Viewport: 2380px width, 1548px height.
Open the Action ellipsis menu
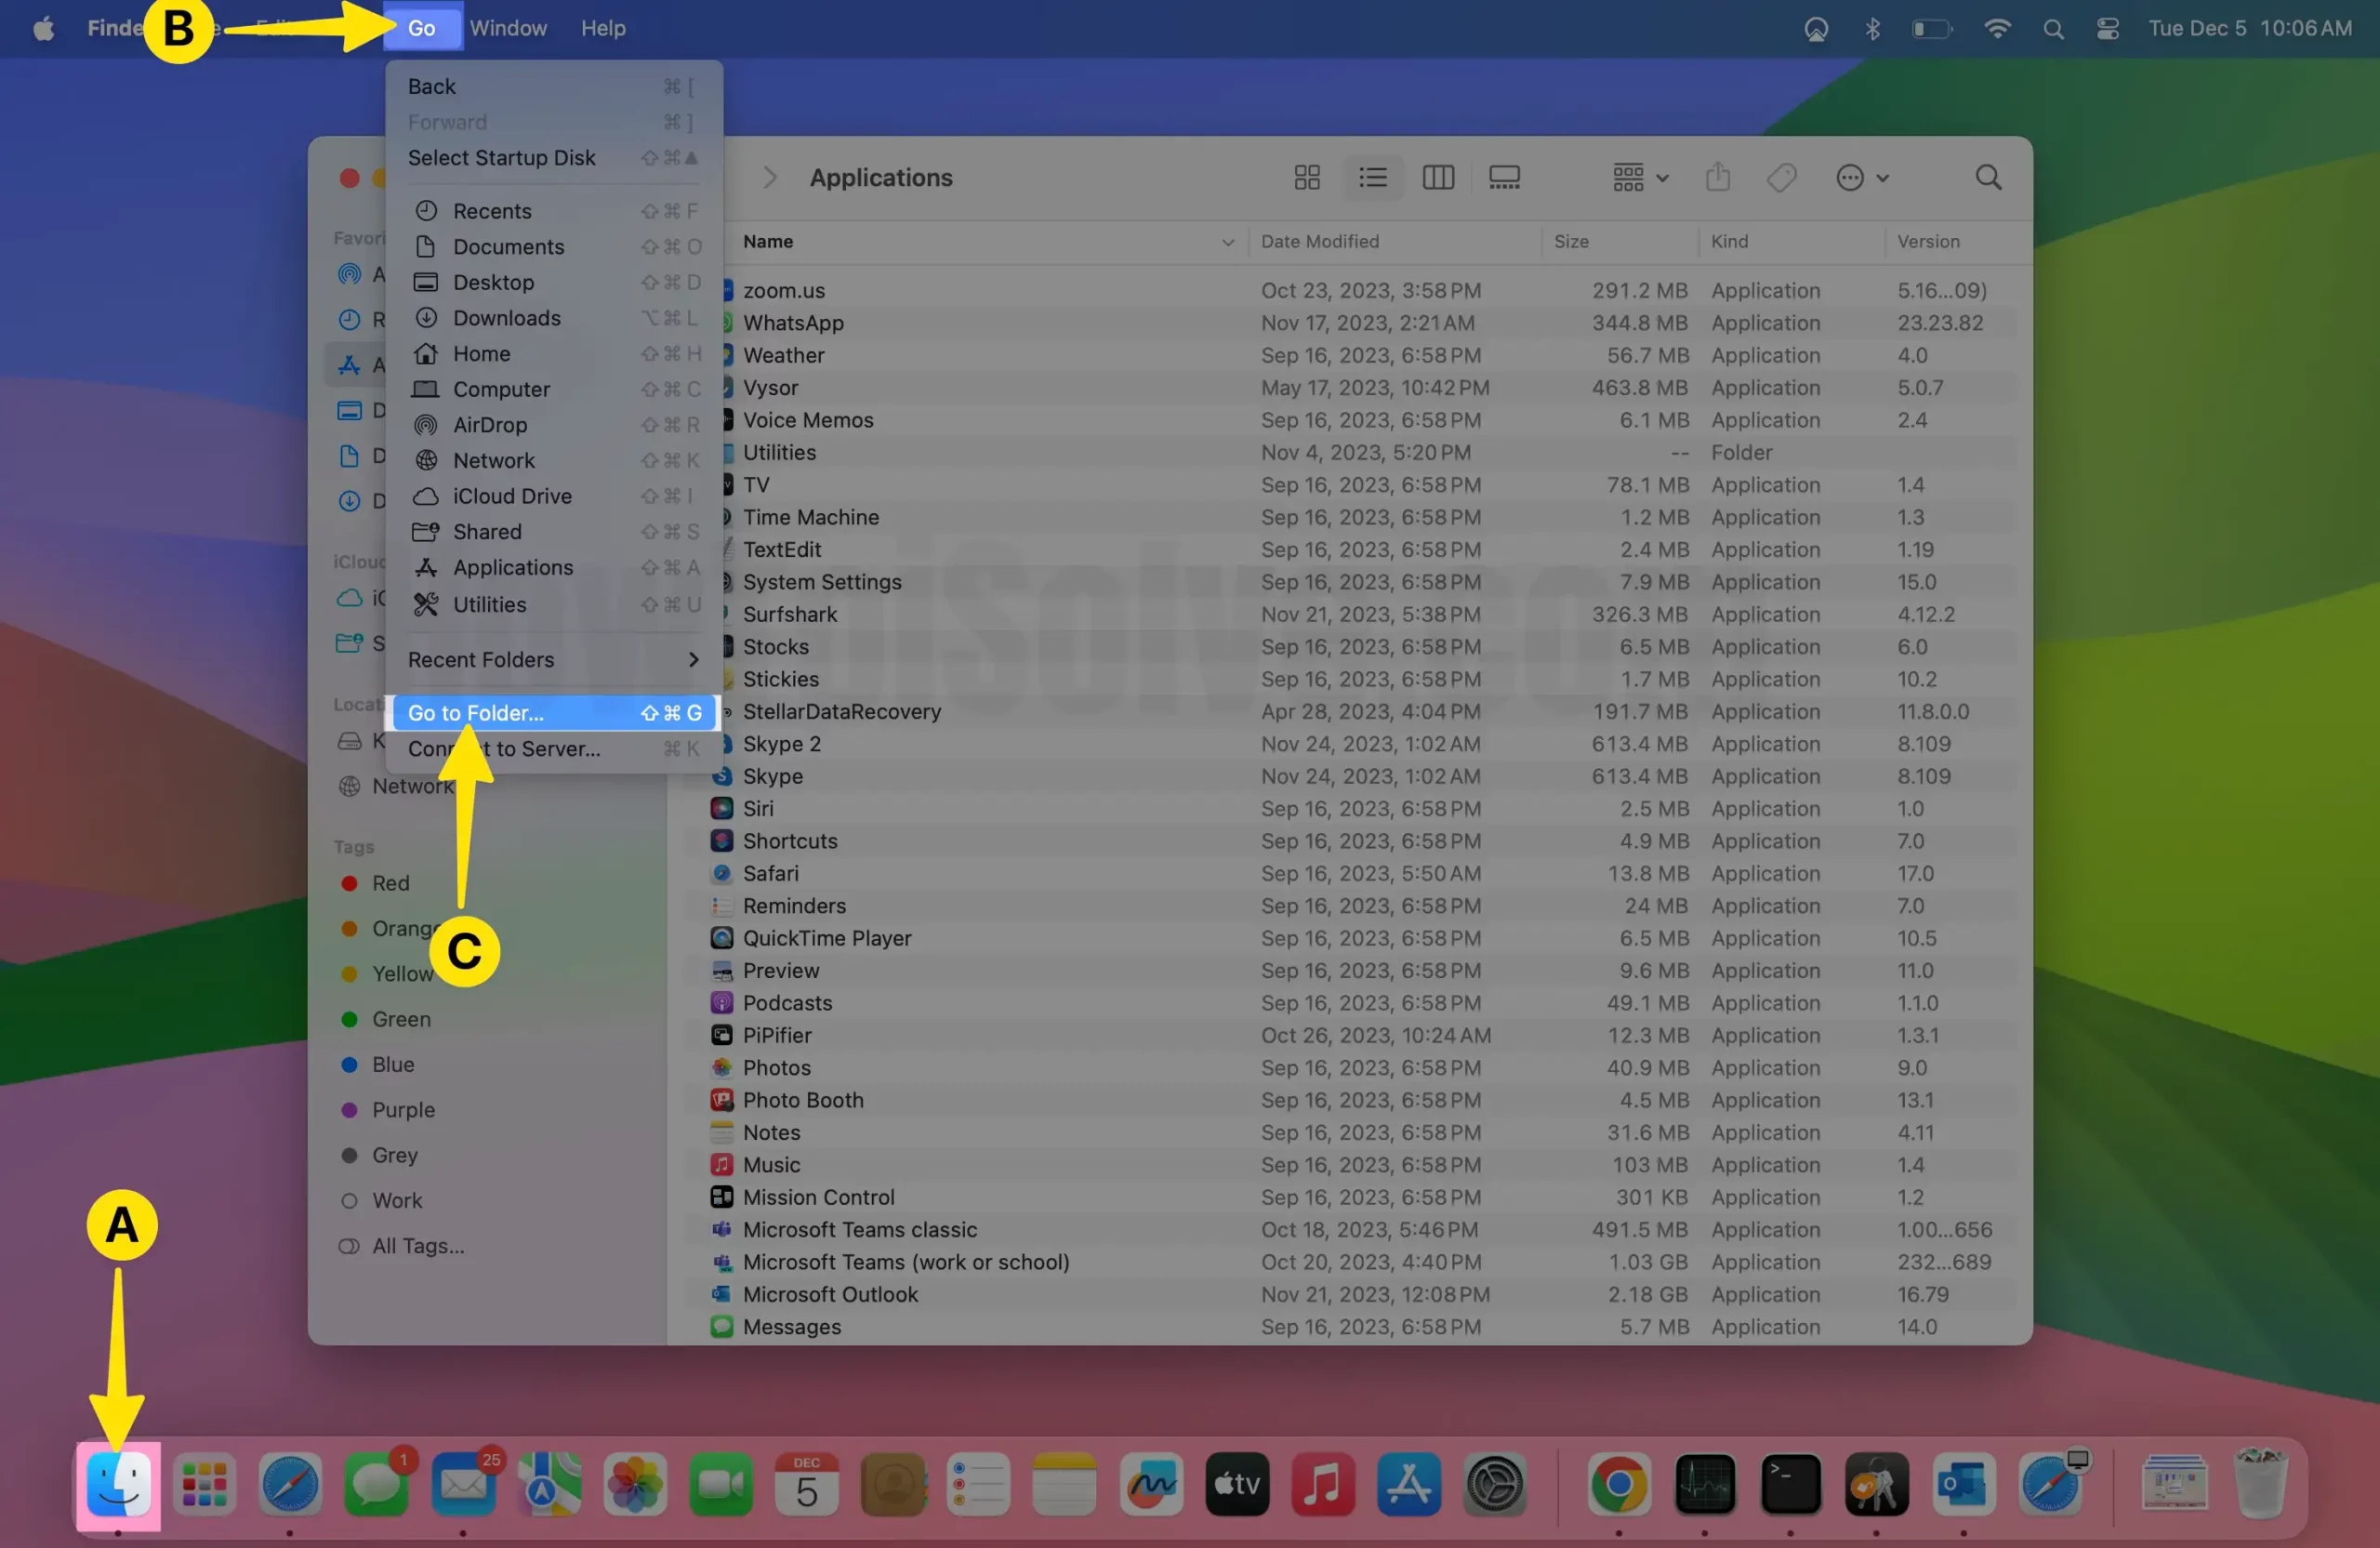pos(1862,178)
